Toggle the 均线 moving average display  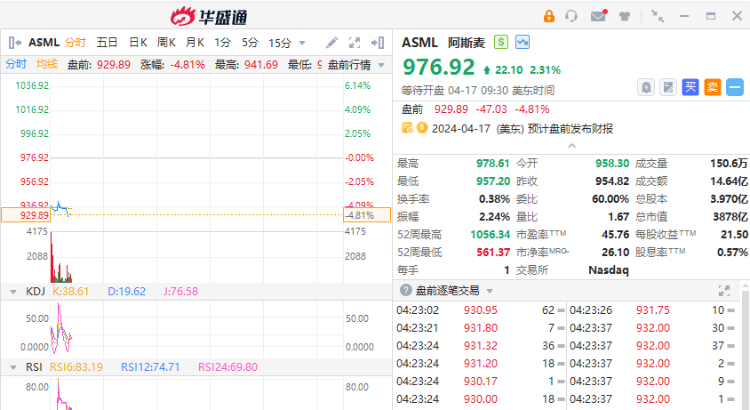pyautogui.click(x=47, y=64)
